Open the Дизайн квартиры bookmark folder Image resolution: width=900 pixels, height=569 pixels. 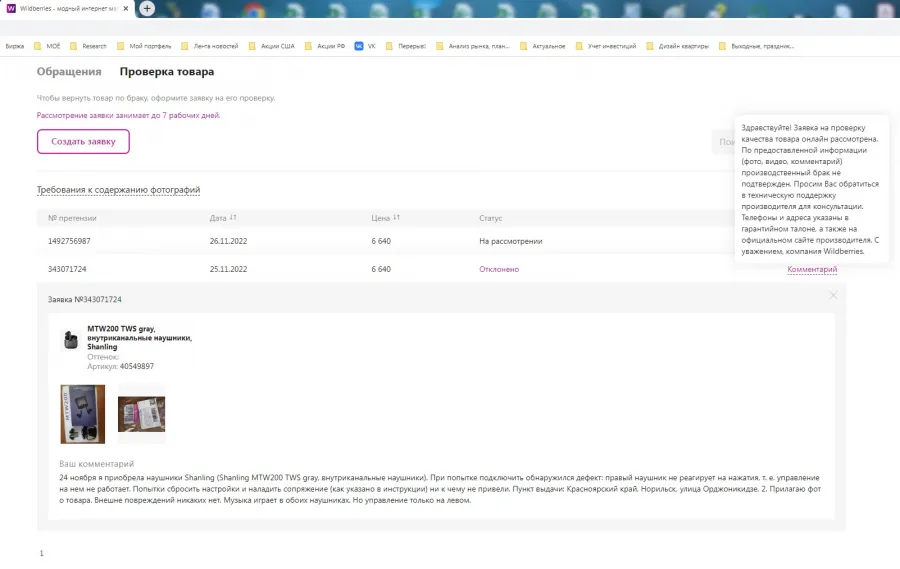[677, 46]
